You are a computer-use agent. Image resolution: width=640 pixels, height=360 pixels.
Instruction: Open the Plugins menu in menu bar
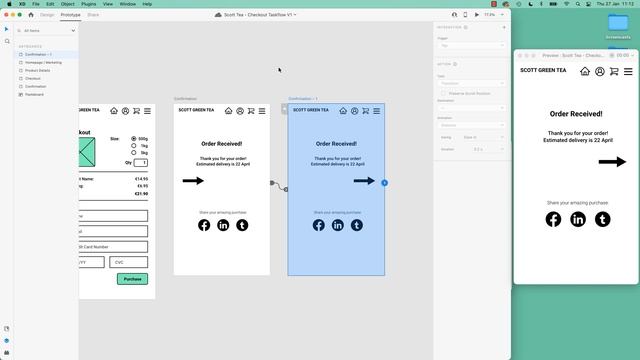tap(88, 4)
